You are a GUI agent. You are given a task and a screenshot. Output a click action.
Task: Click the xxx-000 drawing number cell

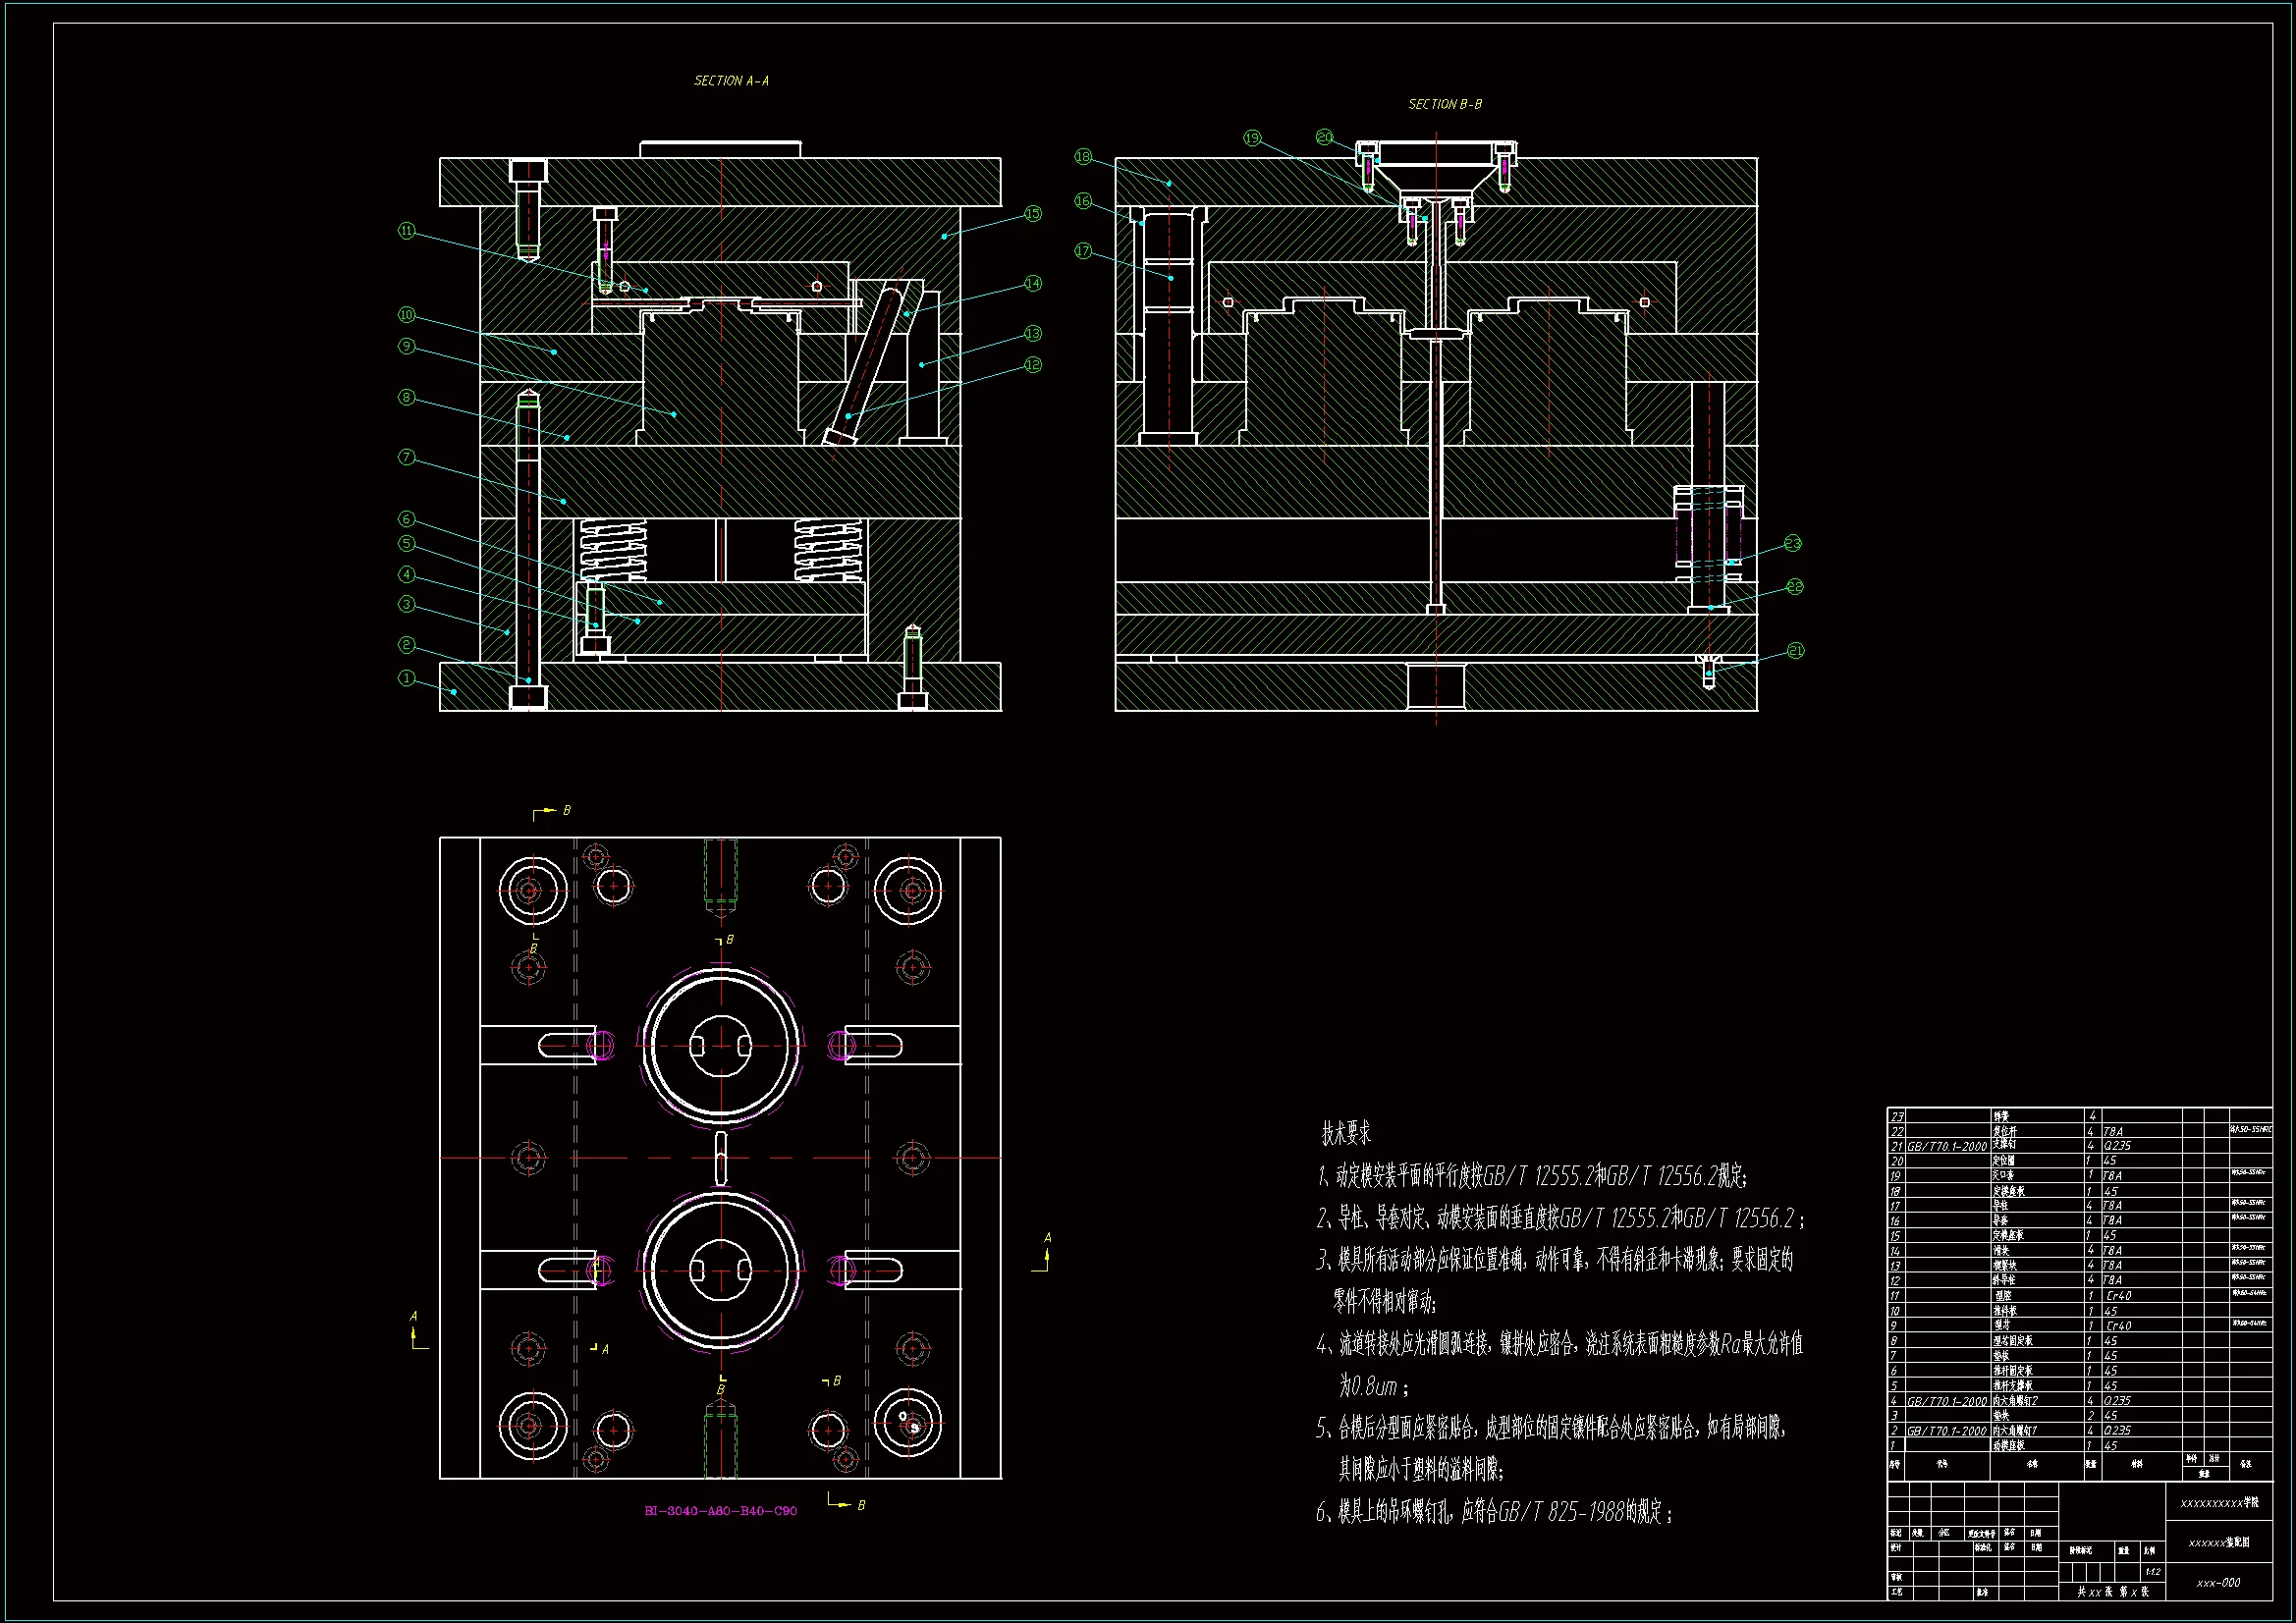tap(2218, 1583)
